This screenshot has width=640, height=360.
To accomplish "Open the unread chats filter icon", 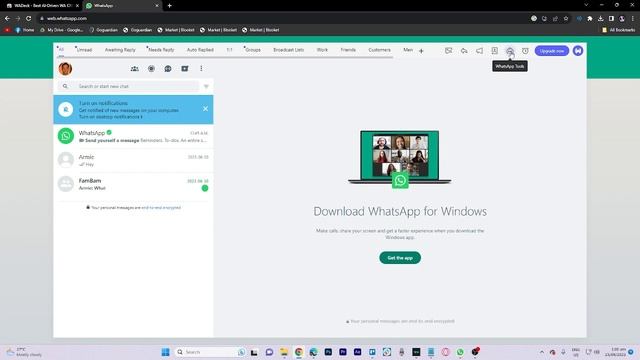I will pyautogui.click(x=206, y=87).
